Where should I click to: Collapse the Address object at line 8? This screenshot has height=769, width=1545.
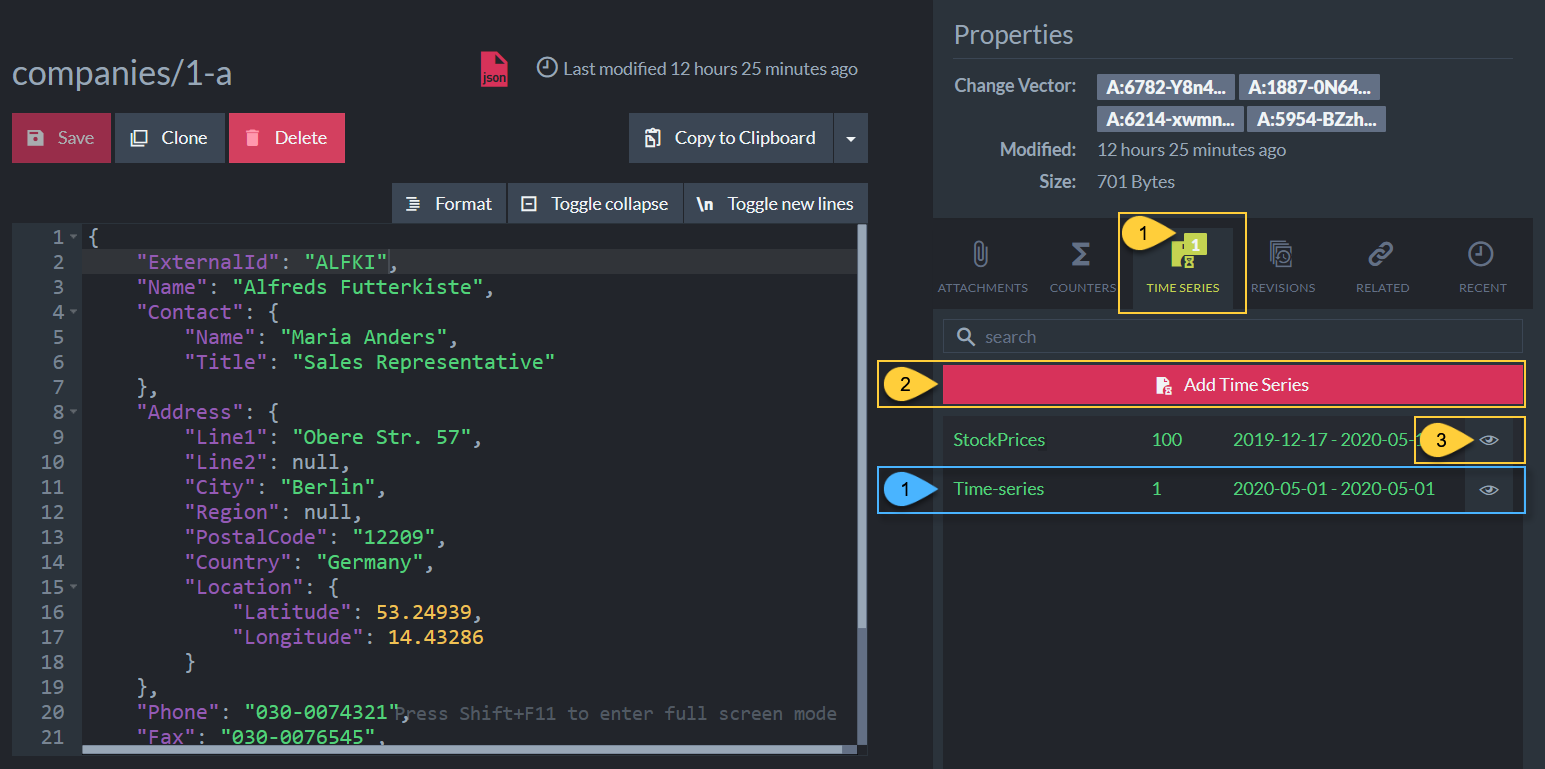click(73, 412)
